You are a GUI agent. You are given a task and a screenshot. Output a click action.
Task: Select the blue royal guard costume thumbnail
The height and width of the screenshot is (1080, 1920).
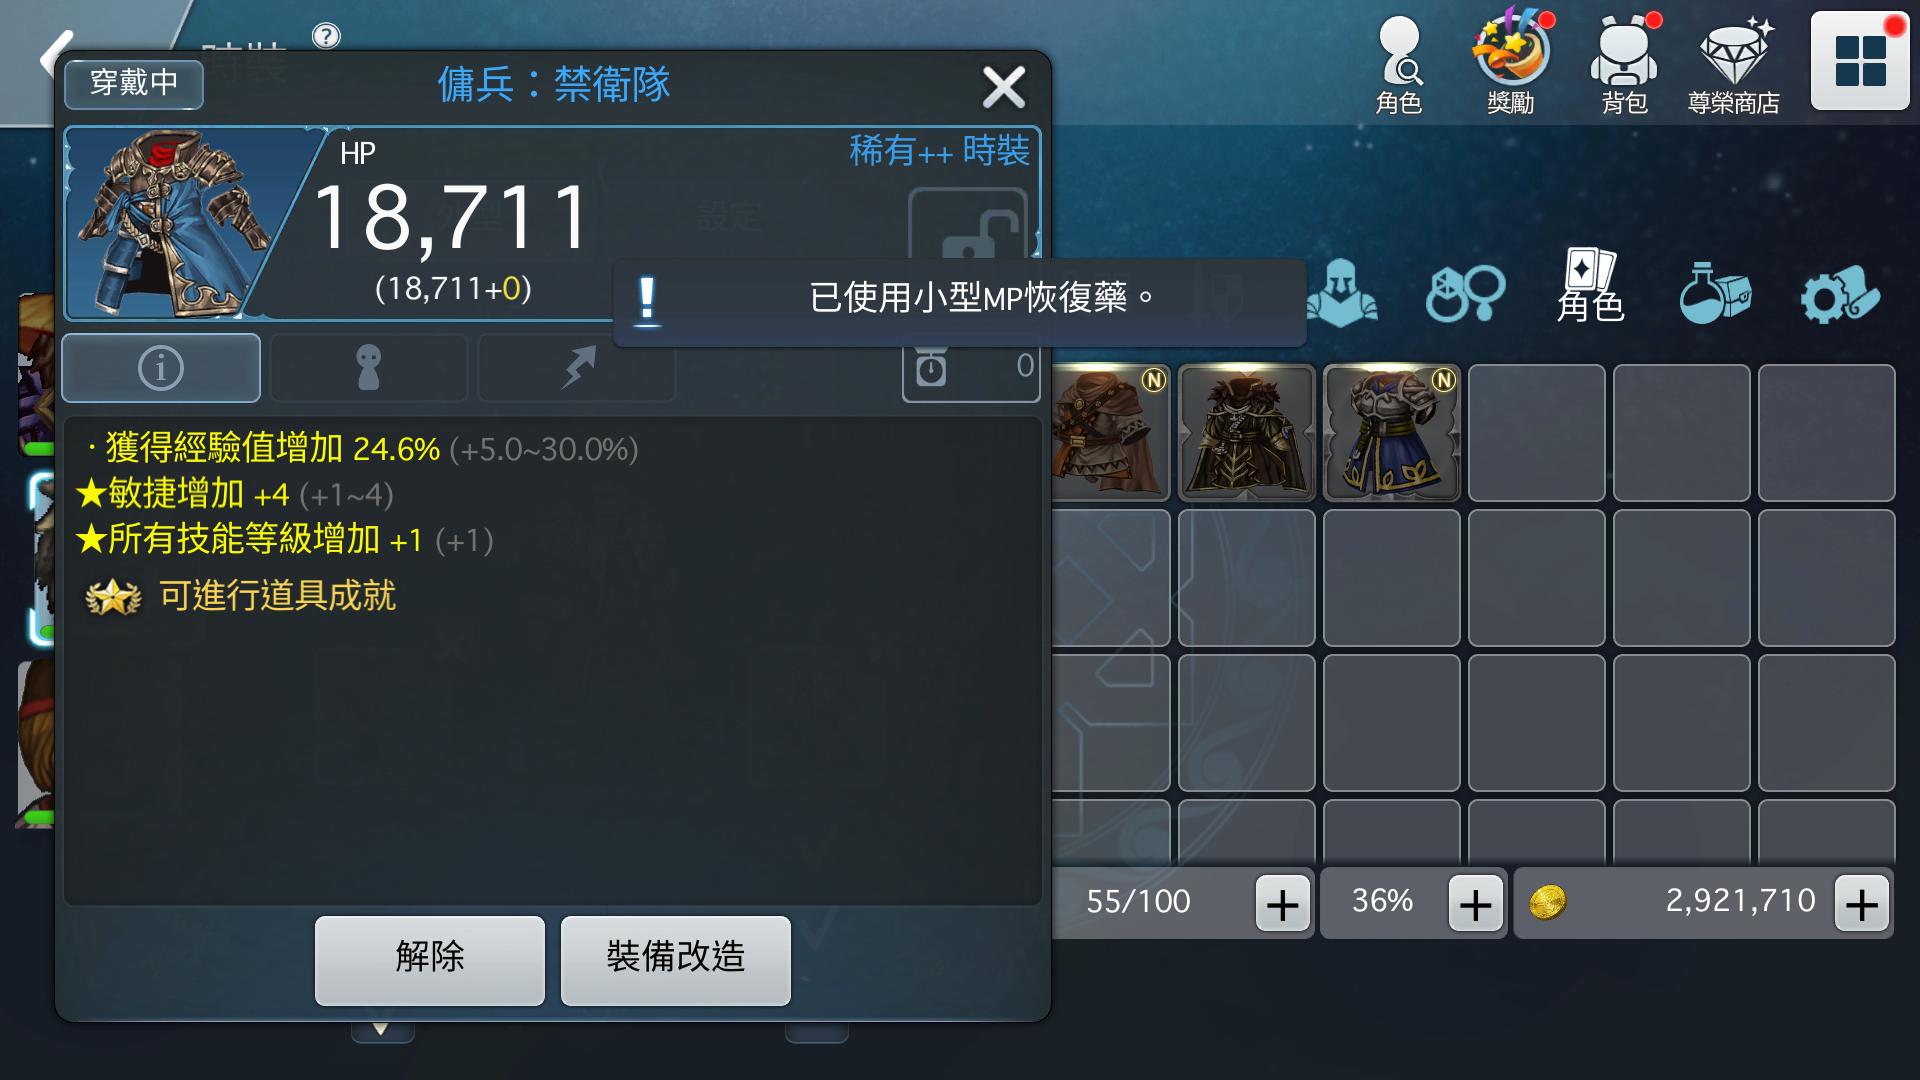pos(1392,433)
